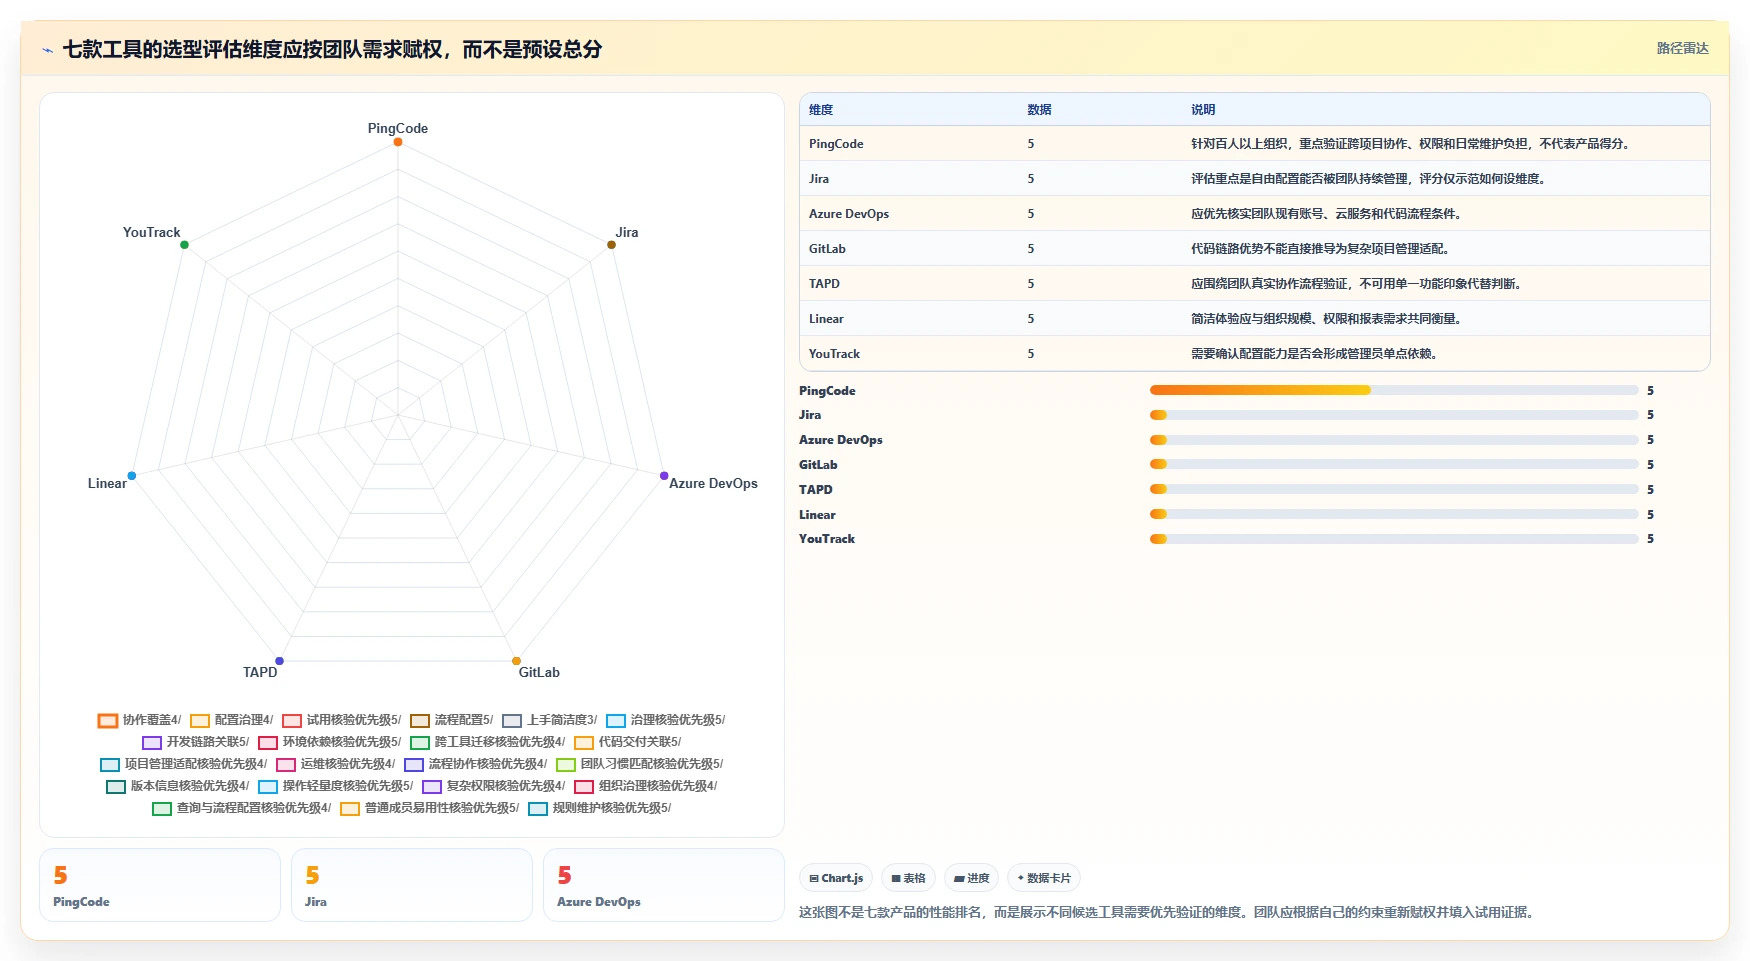
Task: Select the Jira table row name
Action: coord(819,179)
